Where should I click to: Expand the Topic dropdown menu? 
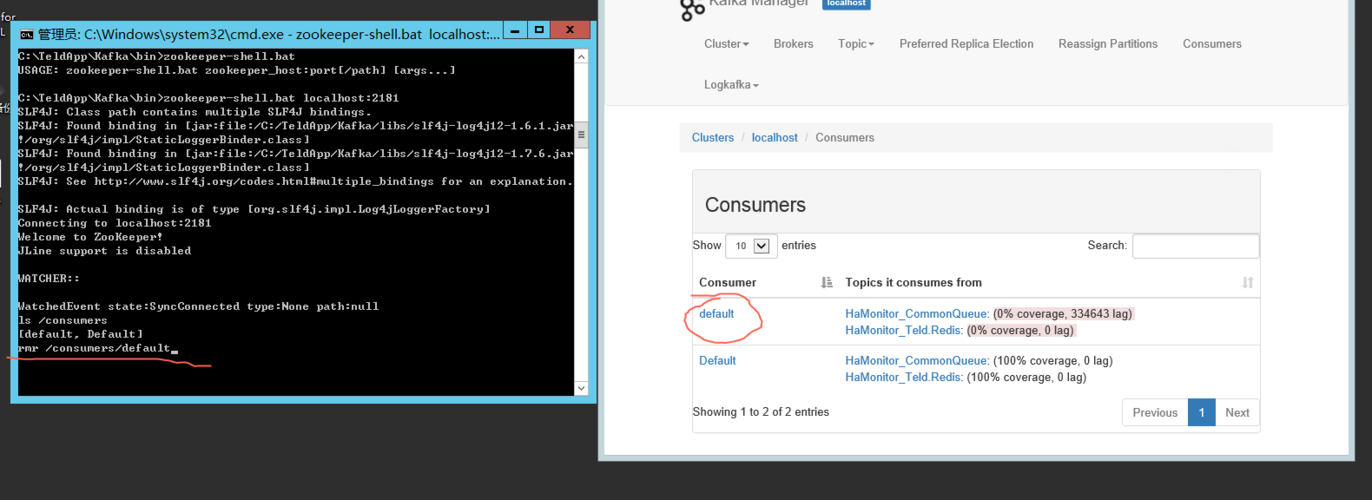[x=856, y=44]
